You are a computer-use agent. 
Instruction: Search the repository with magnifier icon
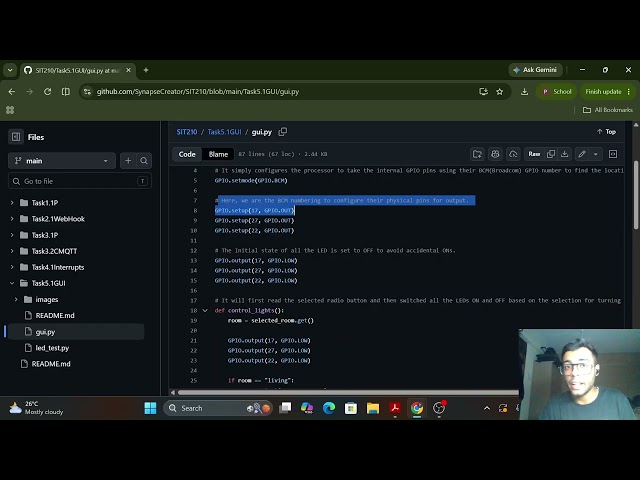tap(144, 161)
